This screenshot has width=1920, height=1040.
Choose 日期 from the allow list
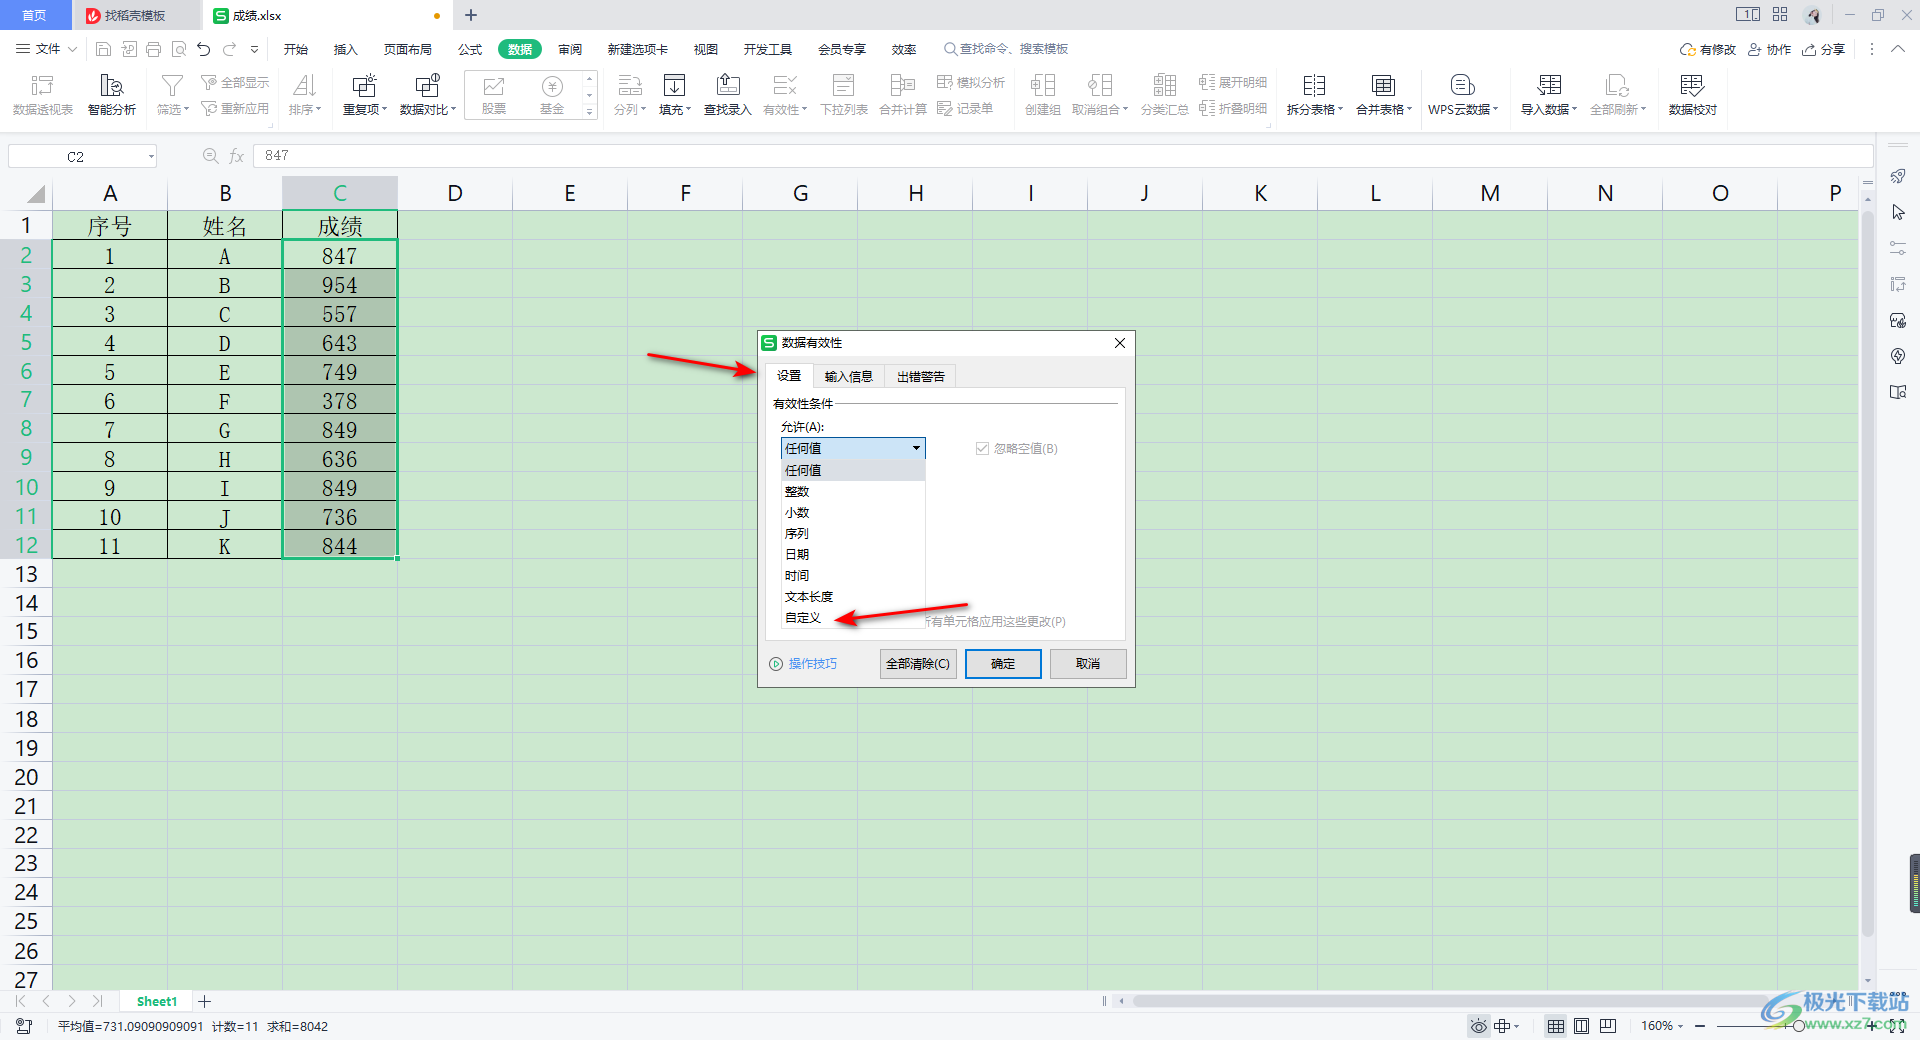click(853, 554)
